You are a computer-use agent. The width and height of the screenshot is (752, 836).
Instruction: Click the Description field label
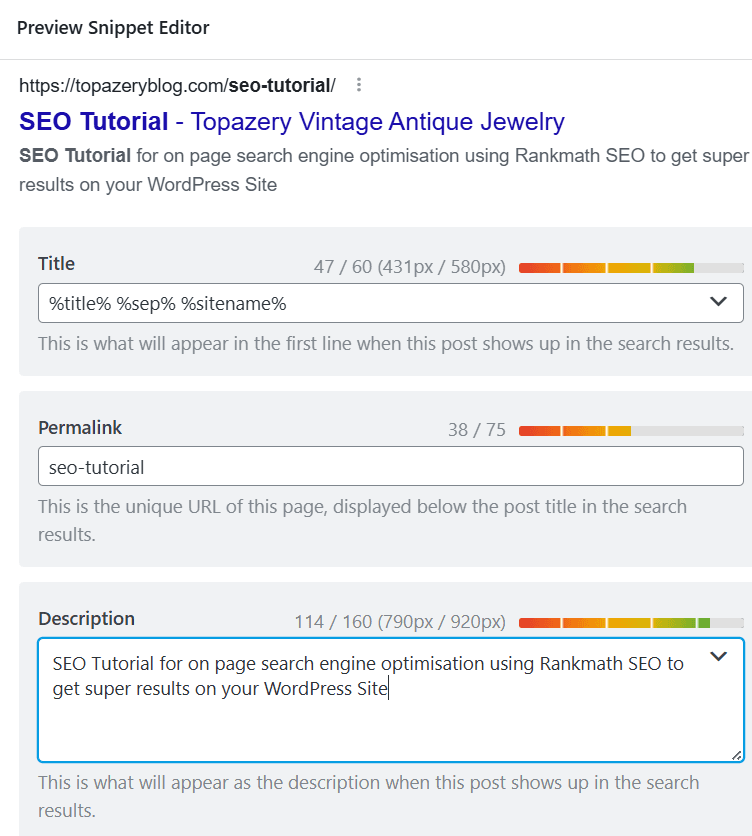pyautogui.click(x=86, y=618)
